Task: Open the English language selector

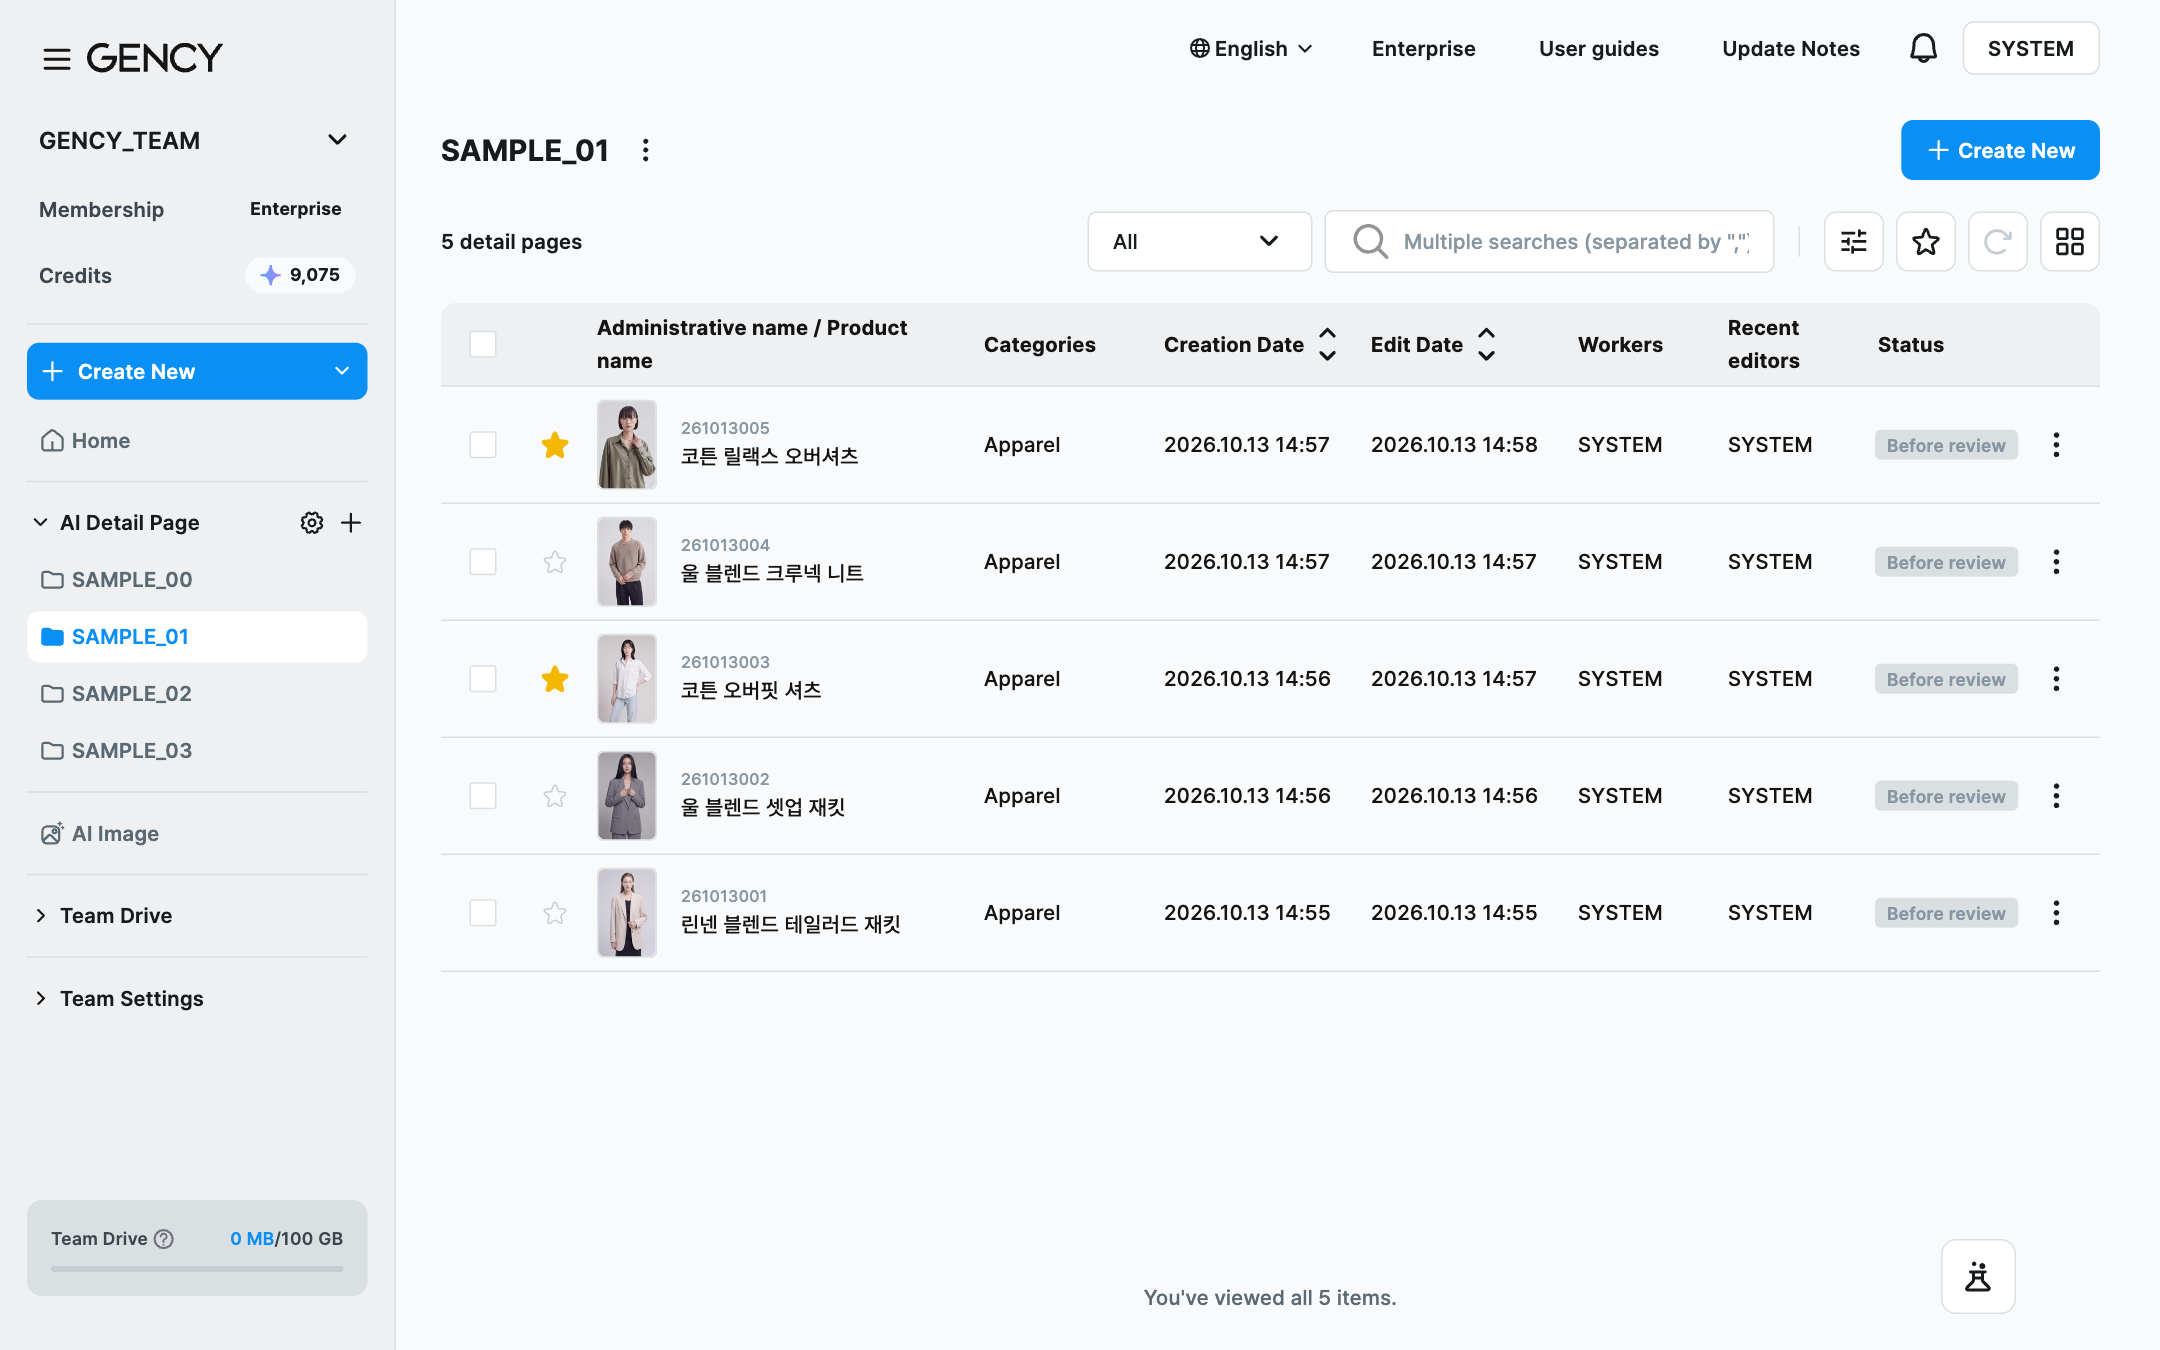Action: 1250,48
